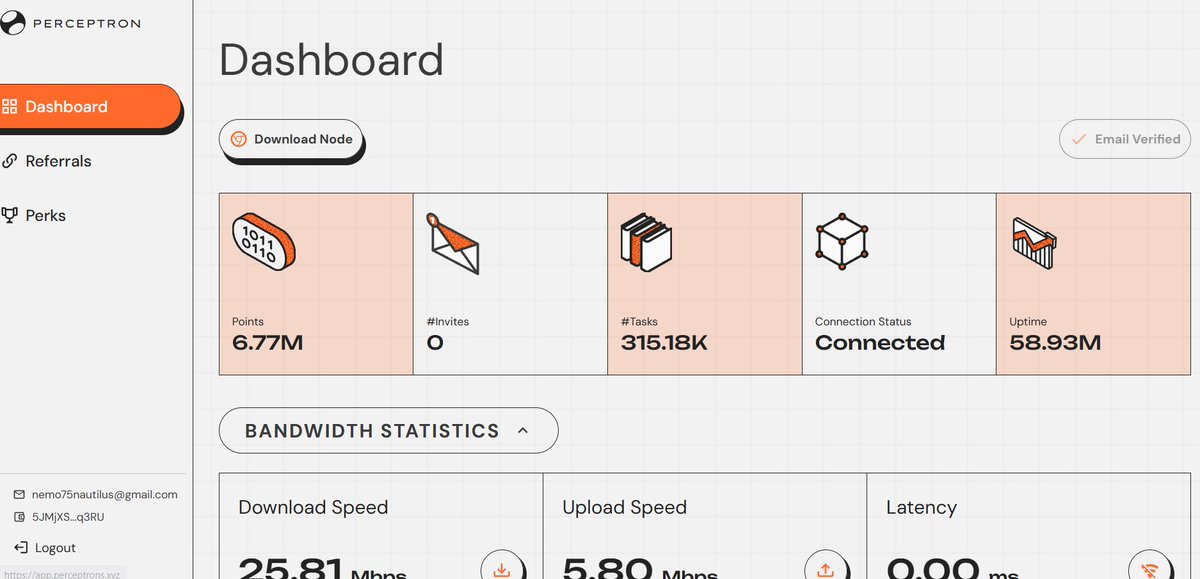Viewport: 1200px width, 579px height.
Task: Click the books Tasks icon
Action: 646,240
